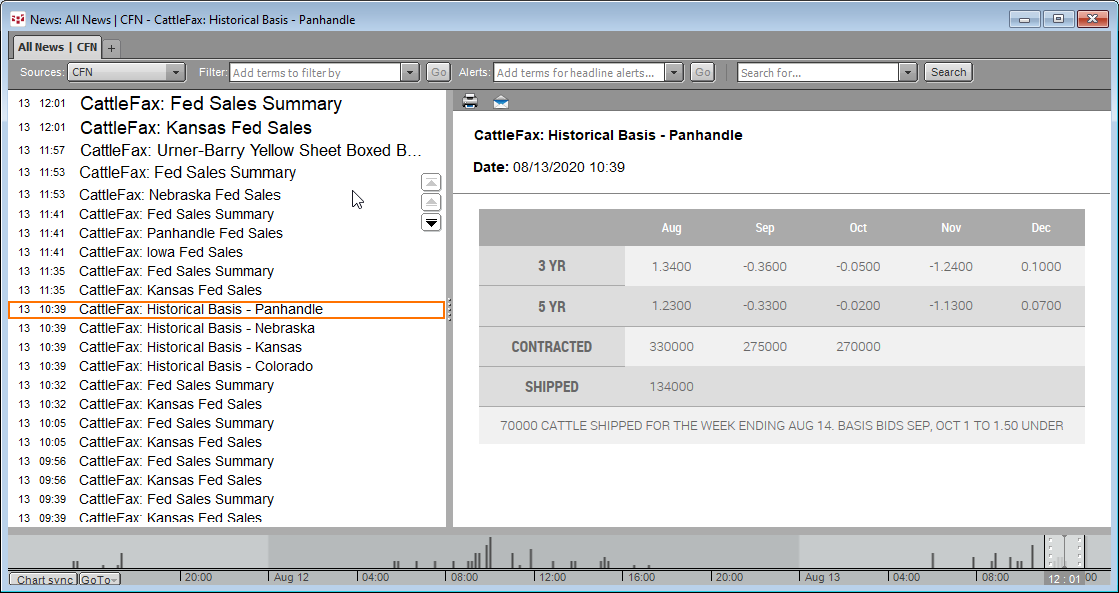Open Historical Basis - Nebraska headline

point(196,328)
